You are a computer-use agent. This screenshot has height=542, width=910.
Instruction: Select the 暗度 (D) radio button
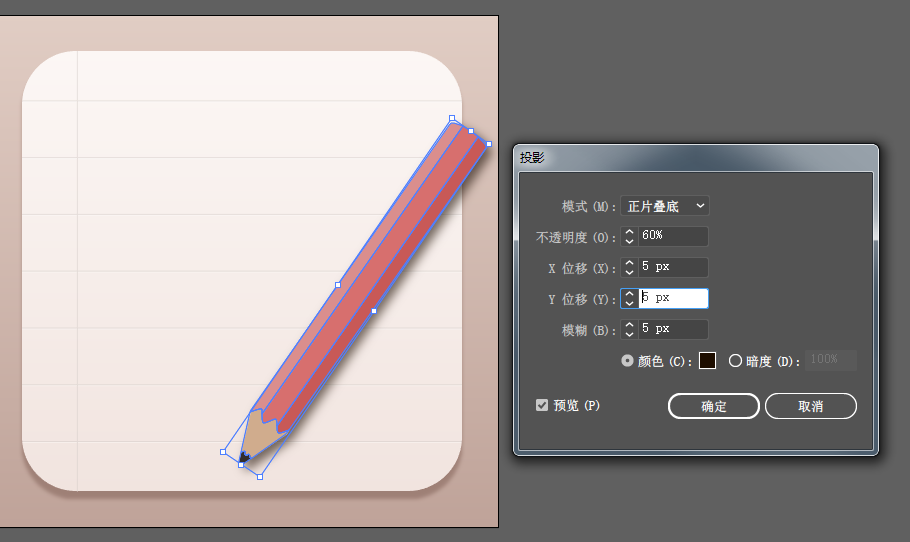(735, 361)
